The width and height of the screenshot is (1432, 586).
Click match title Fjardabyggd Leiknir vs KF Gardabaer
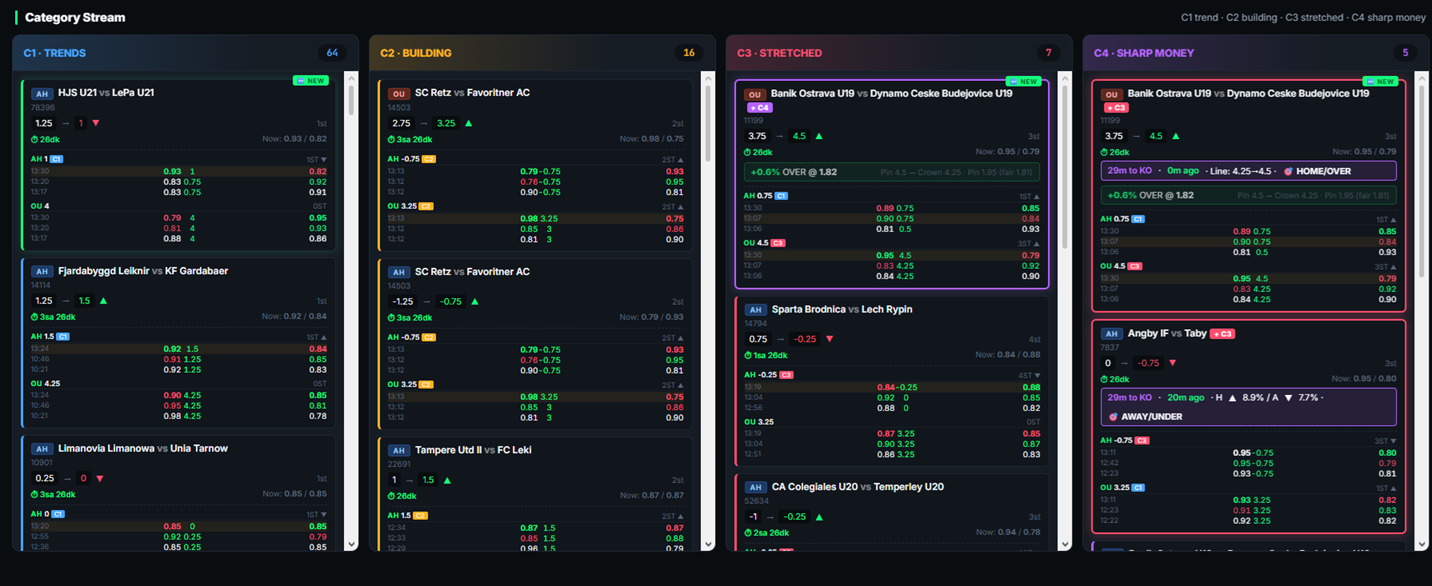coord(143,271)
